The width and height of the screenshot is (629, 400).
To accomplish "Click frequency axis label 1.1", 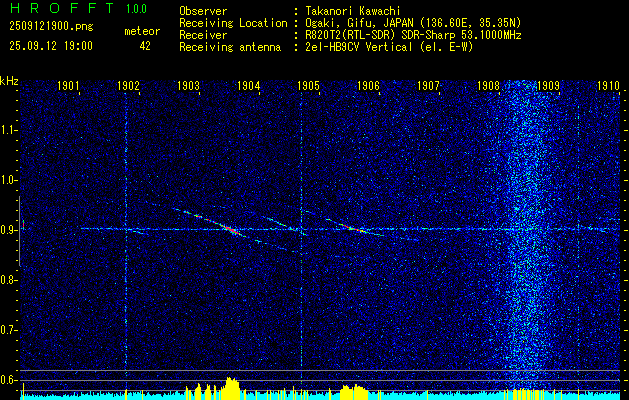I will tap(9, 130).
